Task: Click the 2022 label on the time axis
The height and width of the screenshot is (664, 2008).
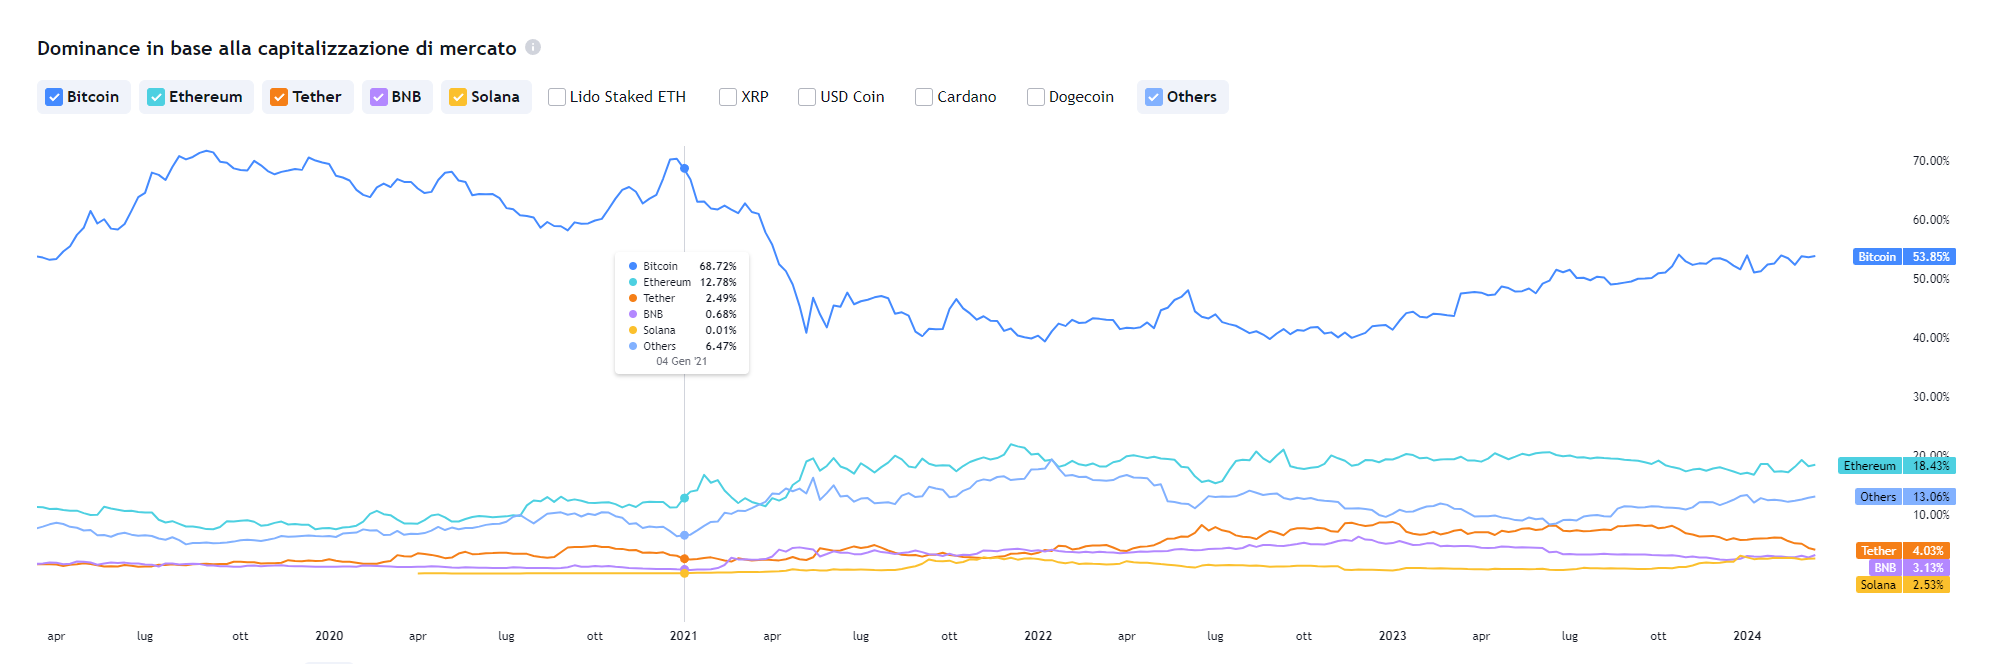Action: (1038, 636)
